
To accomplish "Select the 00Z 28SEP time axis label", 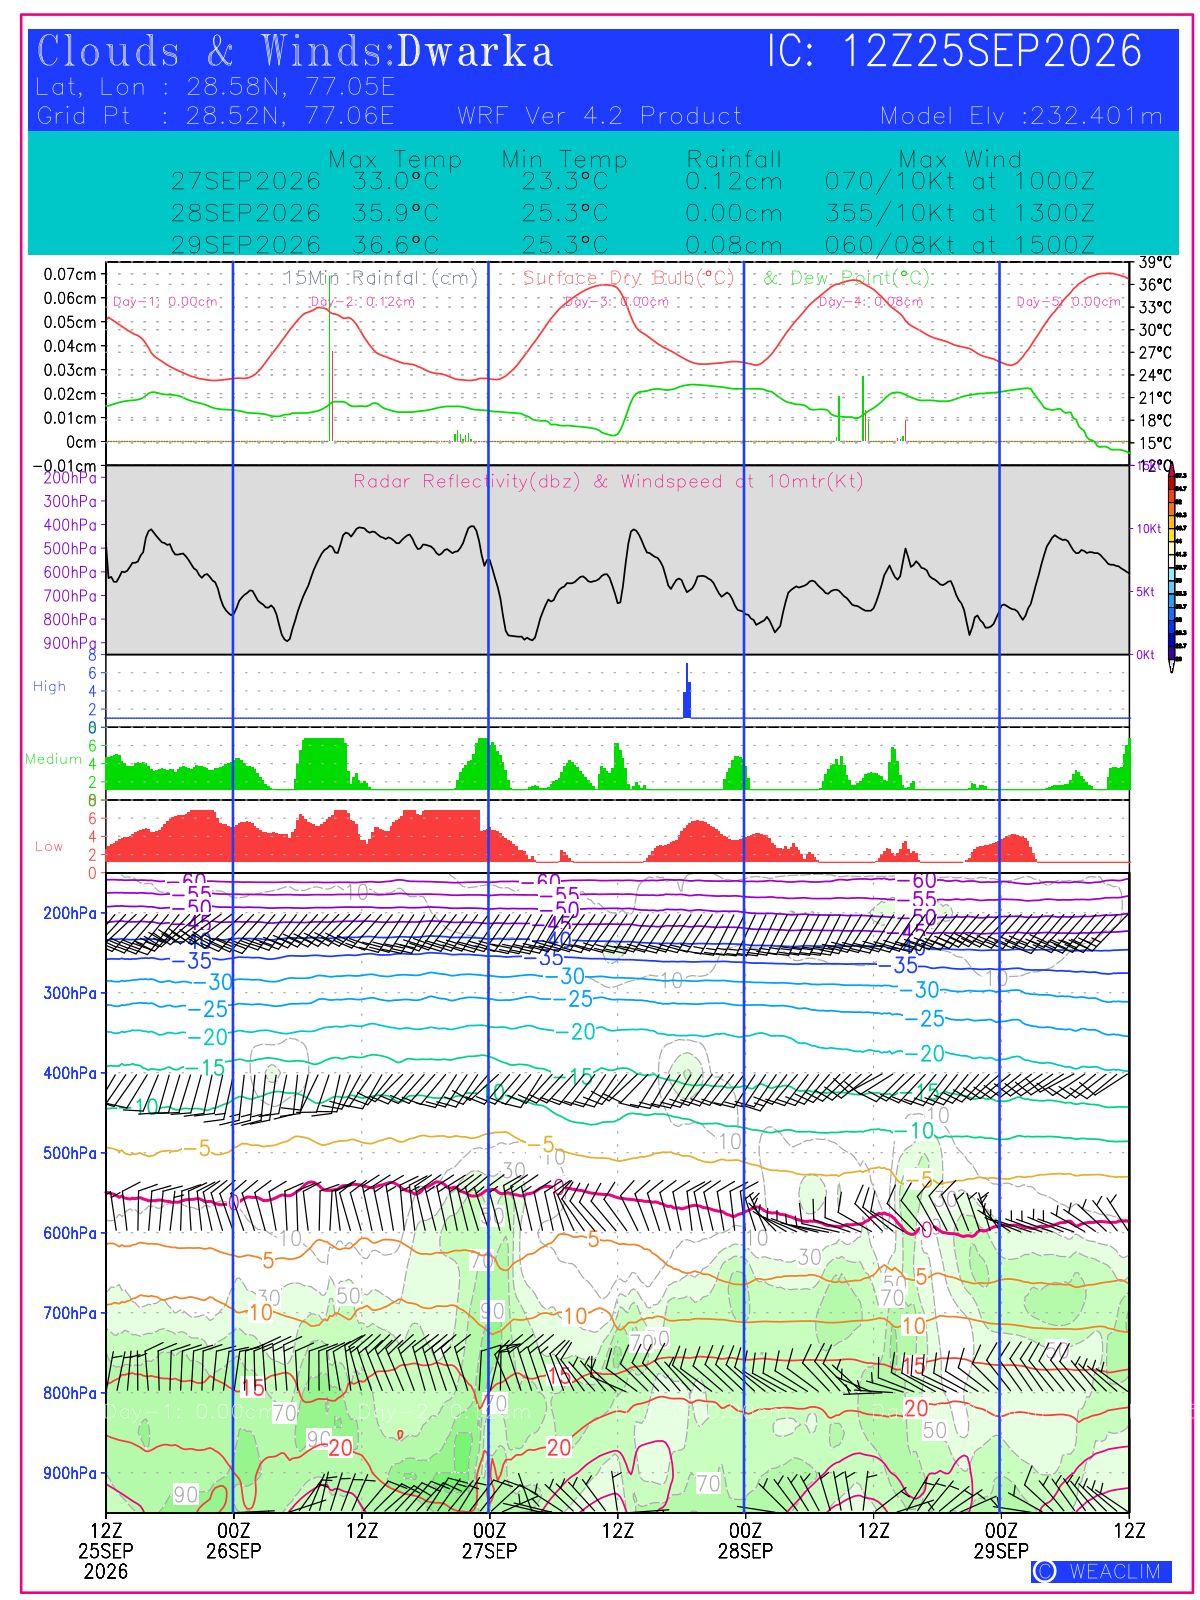I will pos(745,1540).
